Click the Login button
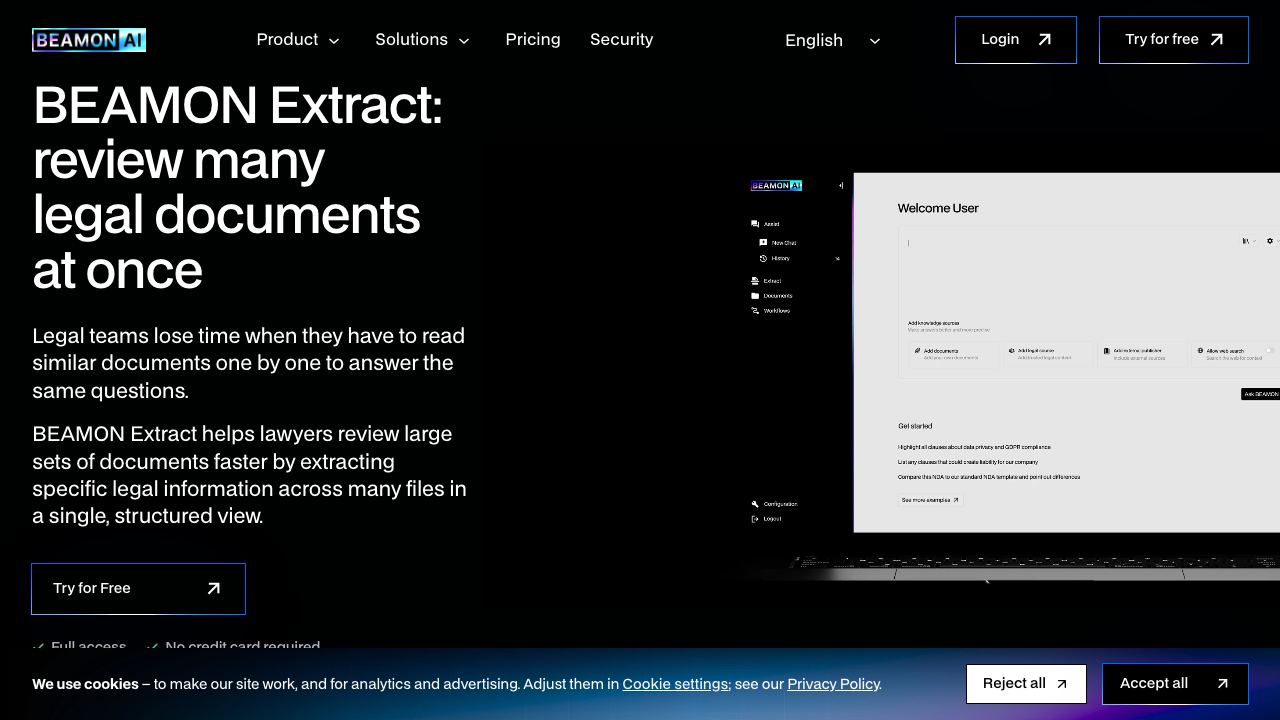 coord(1016,40)
